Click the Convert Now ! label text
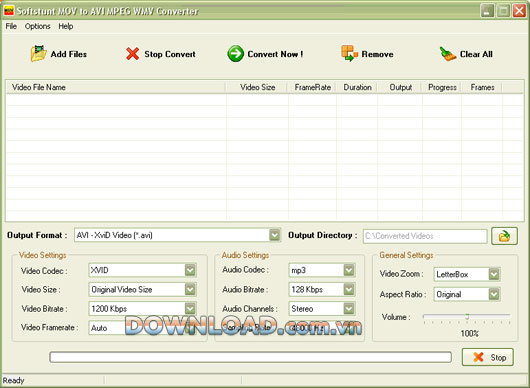The width and height of the screenshot is (530, 388). [x=275, y=54]
